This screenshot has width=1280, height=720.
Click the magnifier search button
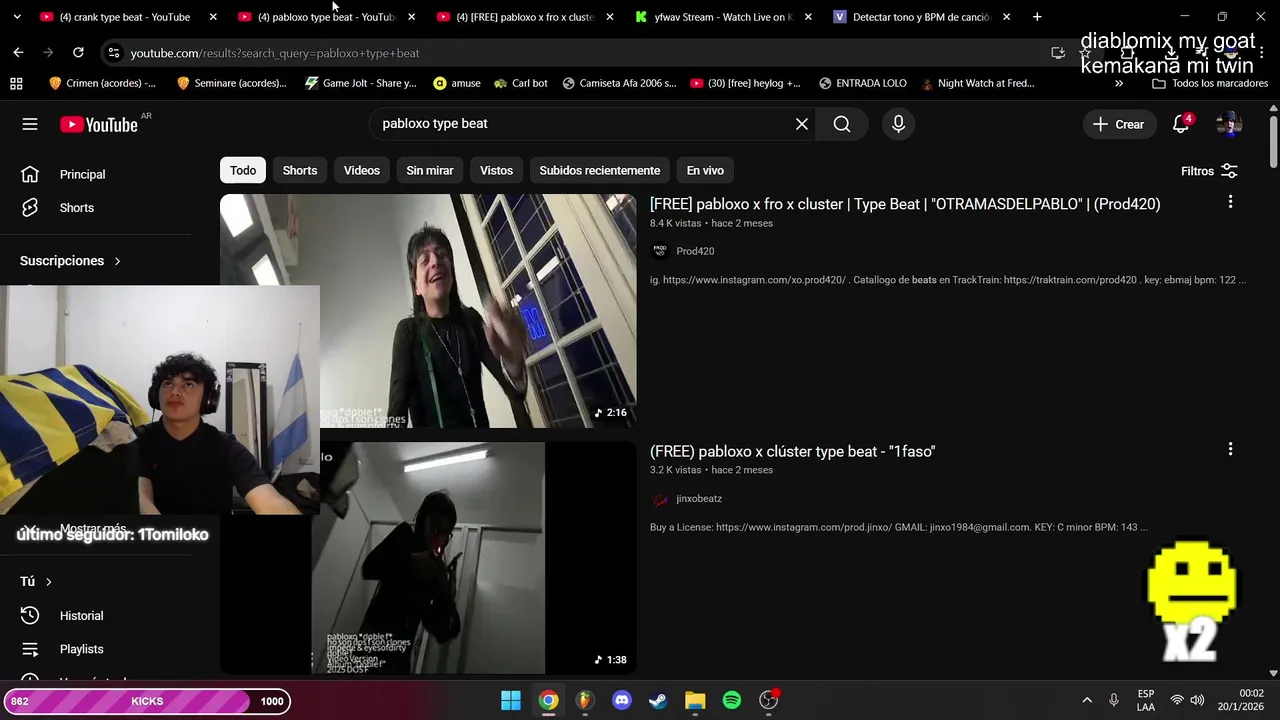pyautogui.click(x=842, y=124)
